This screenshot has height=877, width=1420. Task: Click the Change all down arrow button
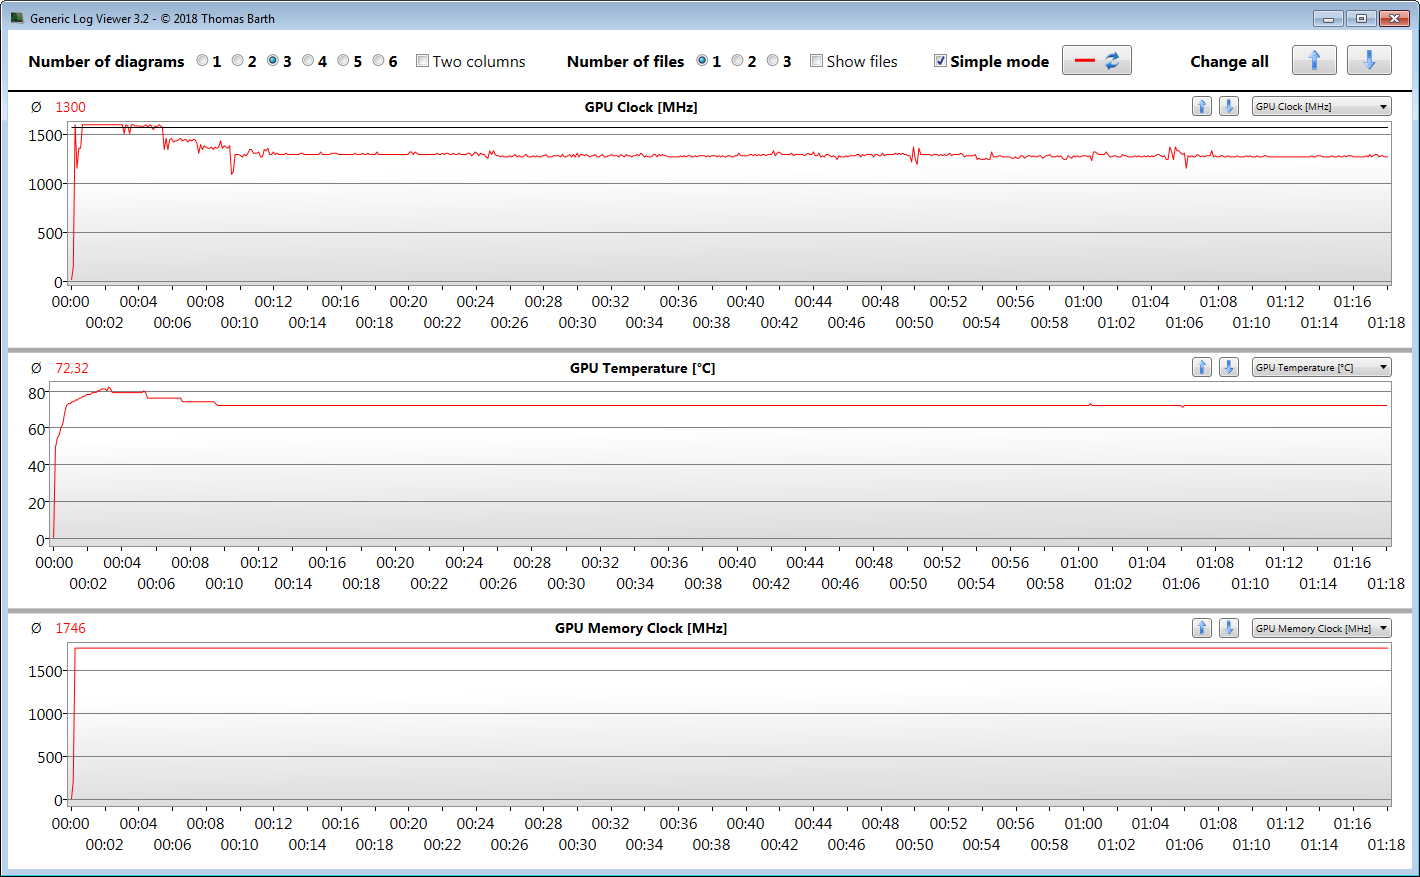point(1369,61)
